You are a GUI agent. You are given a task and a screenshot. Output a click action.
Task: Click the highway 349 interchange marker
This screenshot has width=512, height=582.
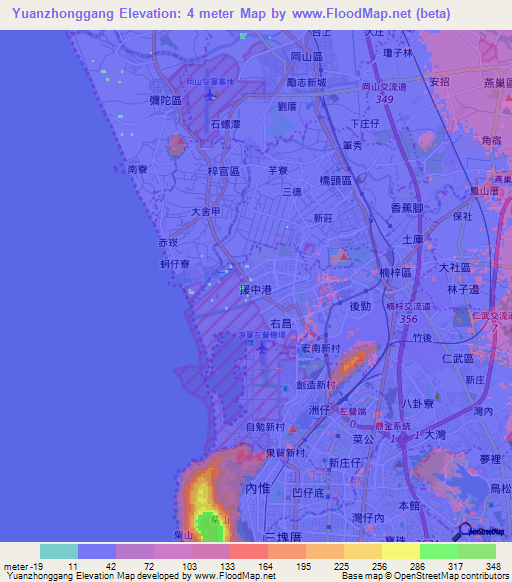(384, 99)
